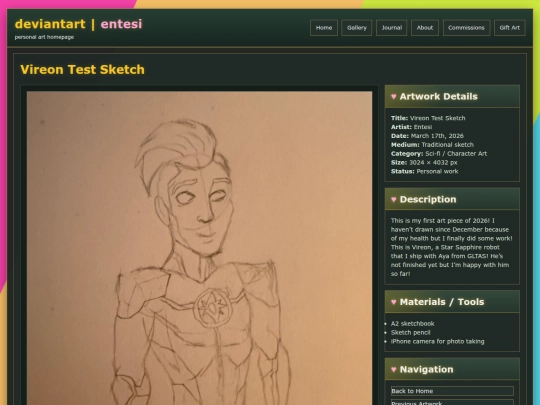Image resolution: width=540 pixels, height=405 pixels.
Task: Select the Date: March 17th, 2026 line
Action: tap(427, 136)
